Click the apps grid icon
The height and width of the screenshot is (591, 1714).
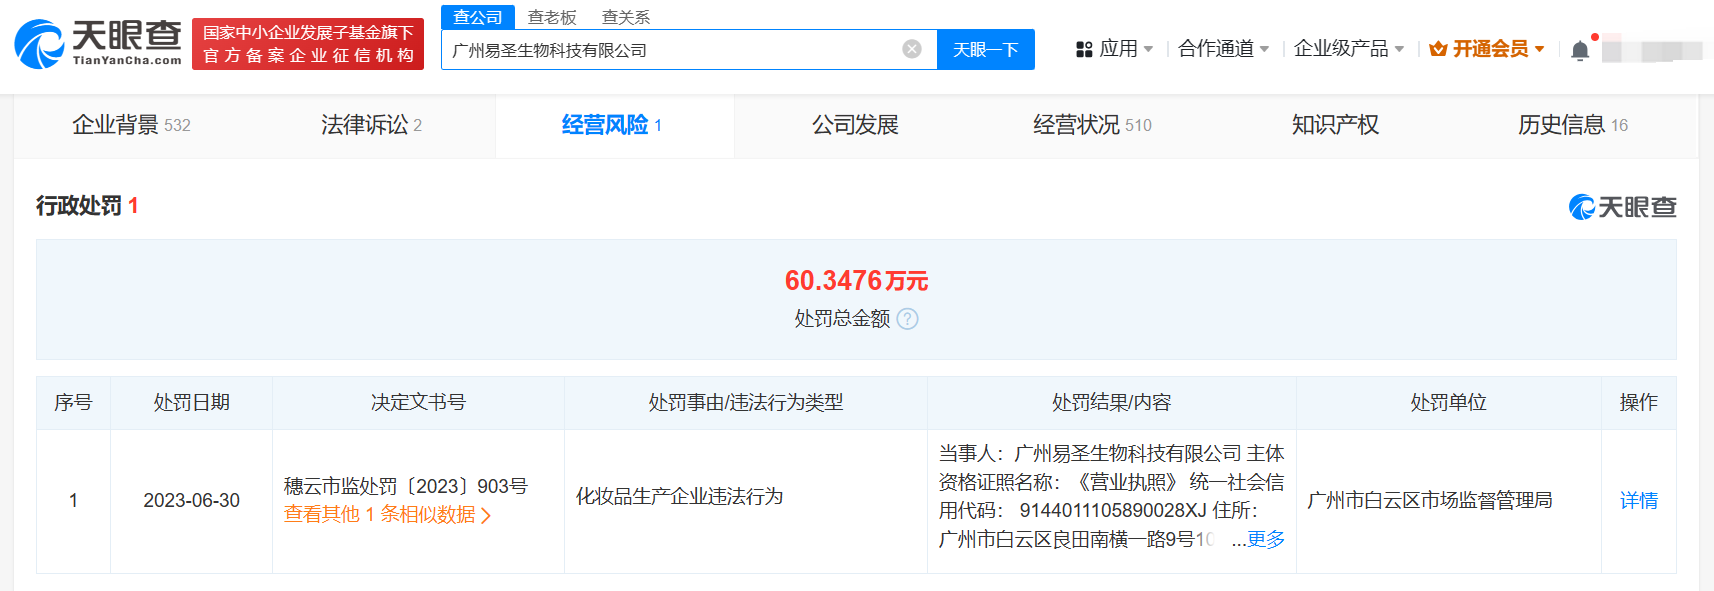point(1084,49)
